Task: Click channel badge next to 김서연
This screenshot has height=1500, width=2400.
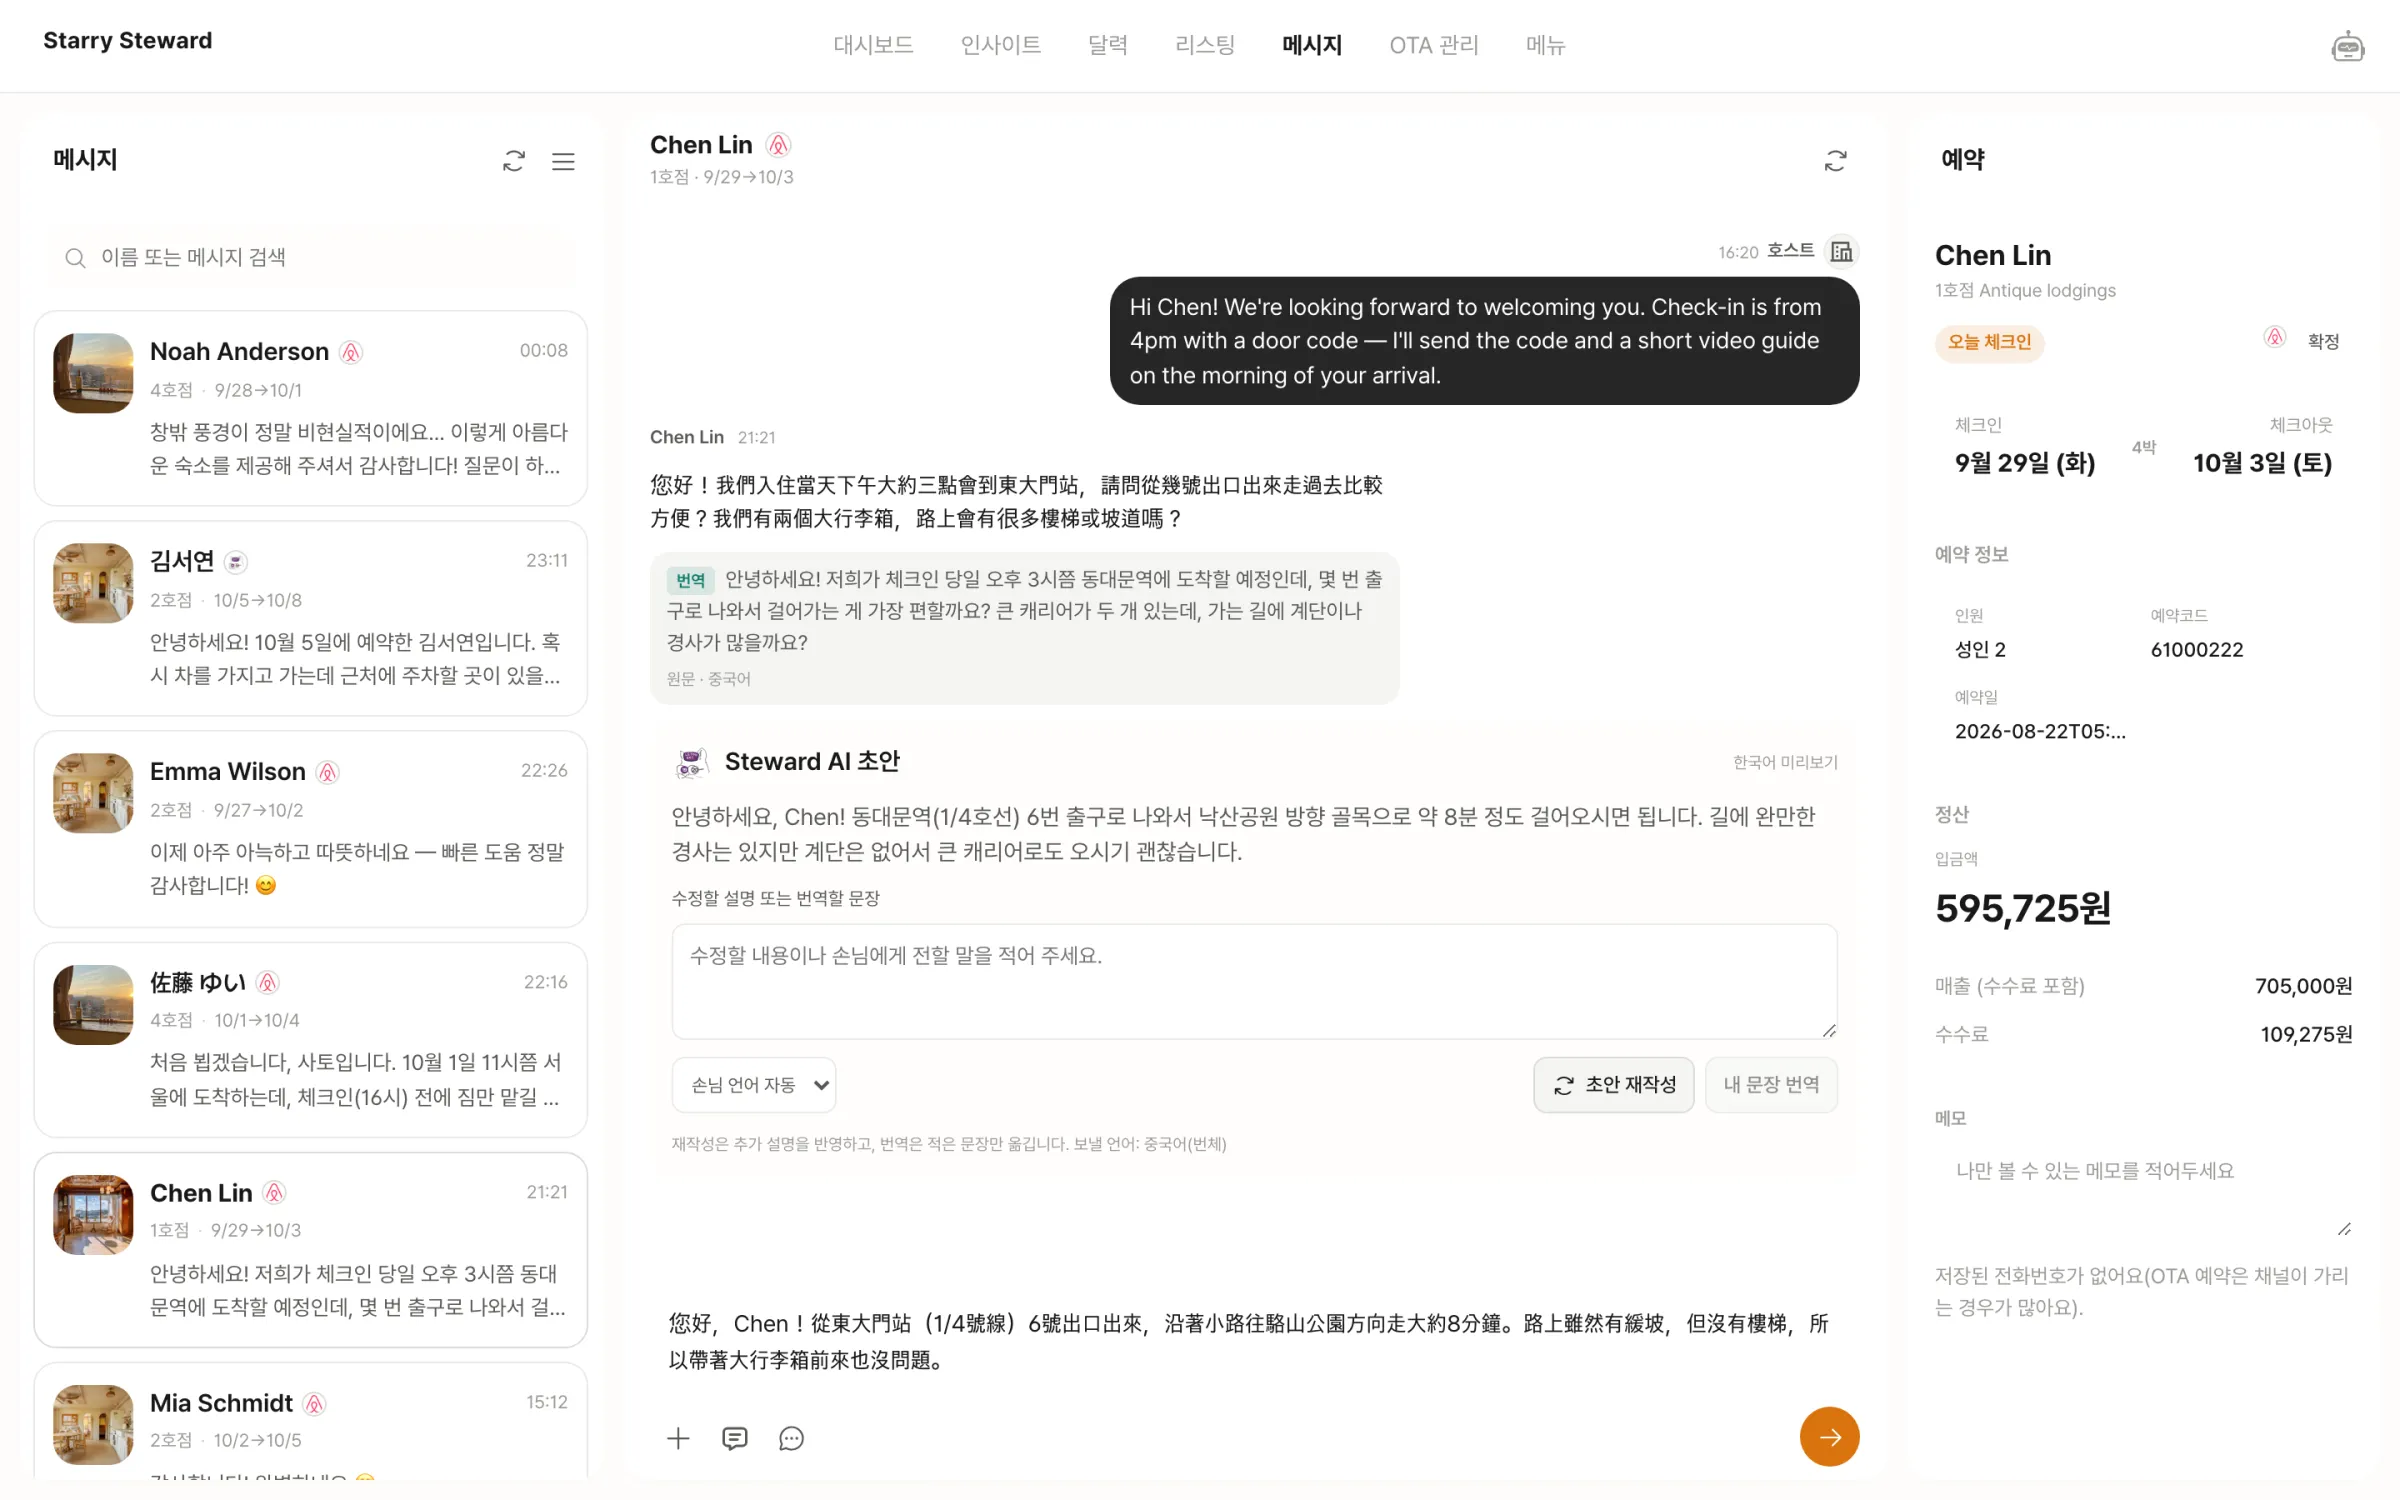Action: [x=236, y=562]
